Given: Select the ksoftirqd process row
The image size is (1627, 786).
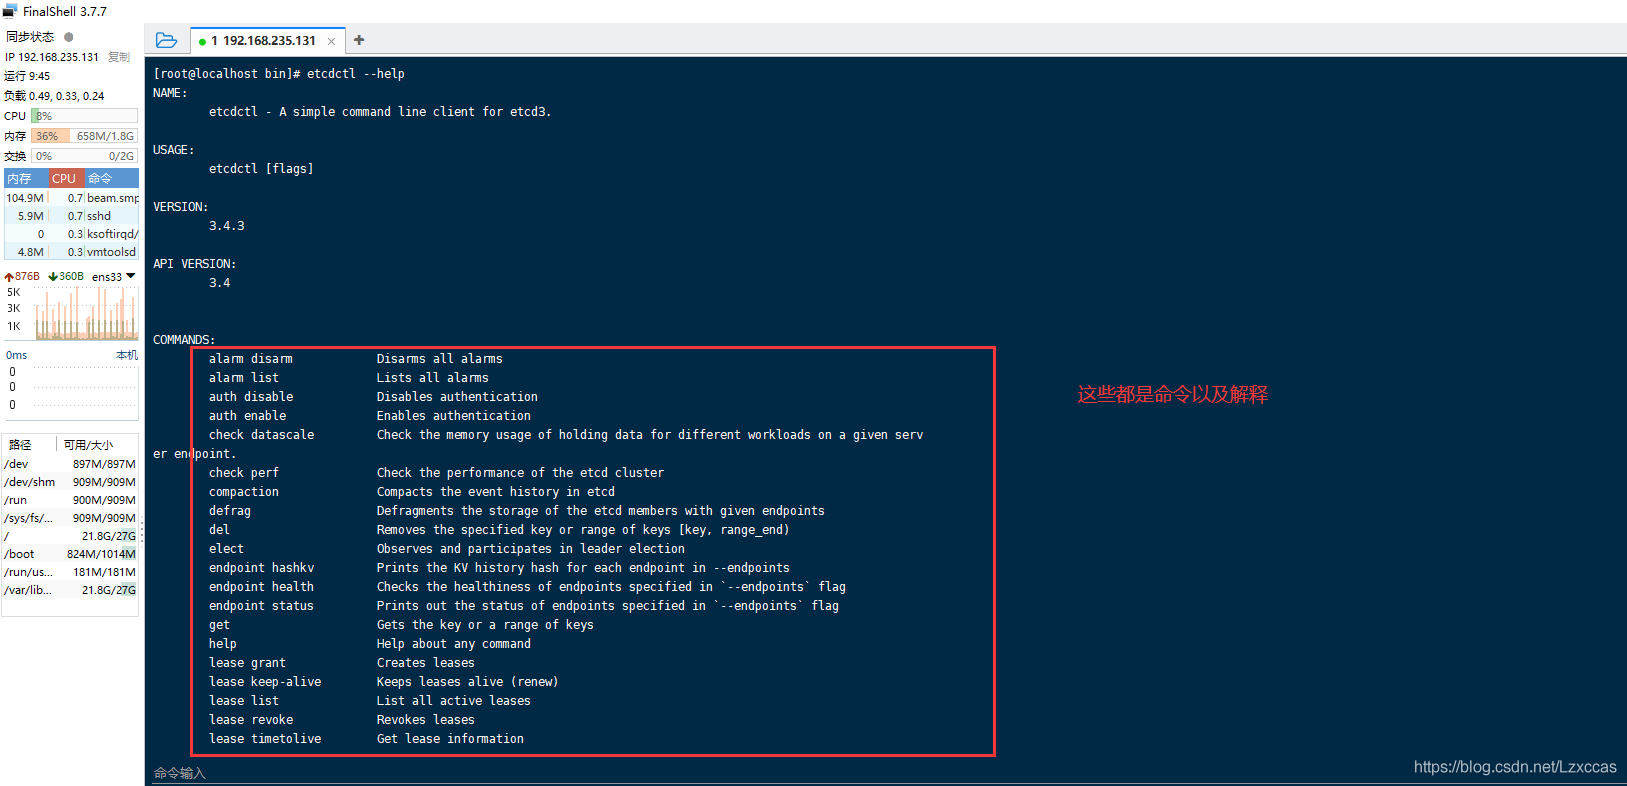Looking at the screenshot, I should pyautogui.click(x=71, y=234).
